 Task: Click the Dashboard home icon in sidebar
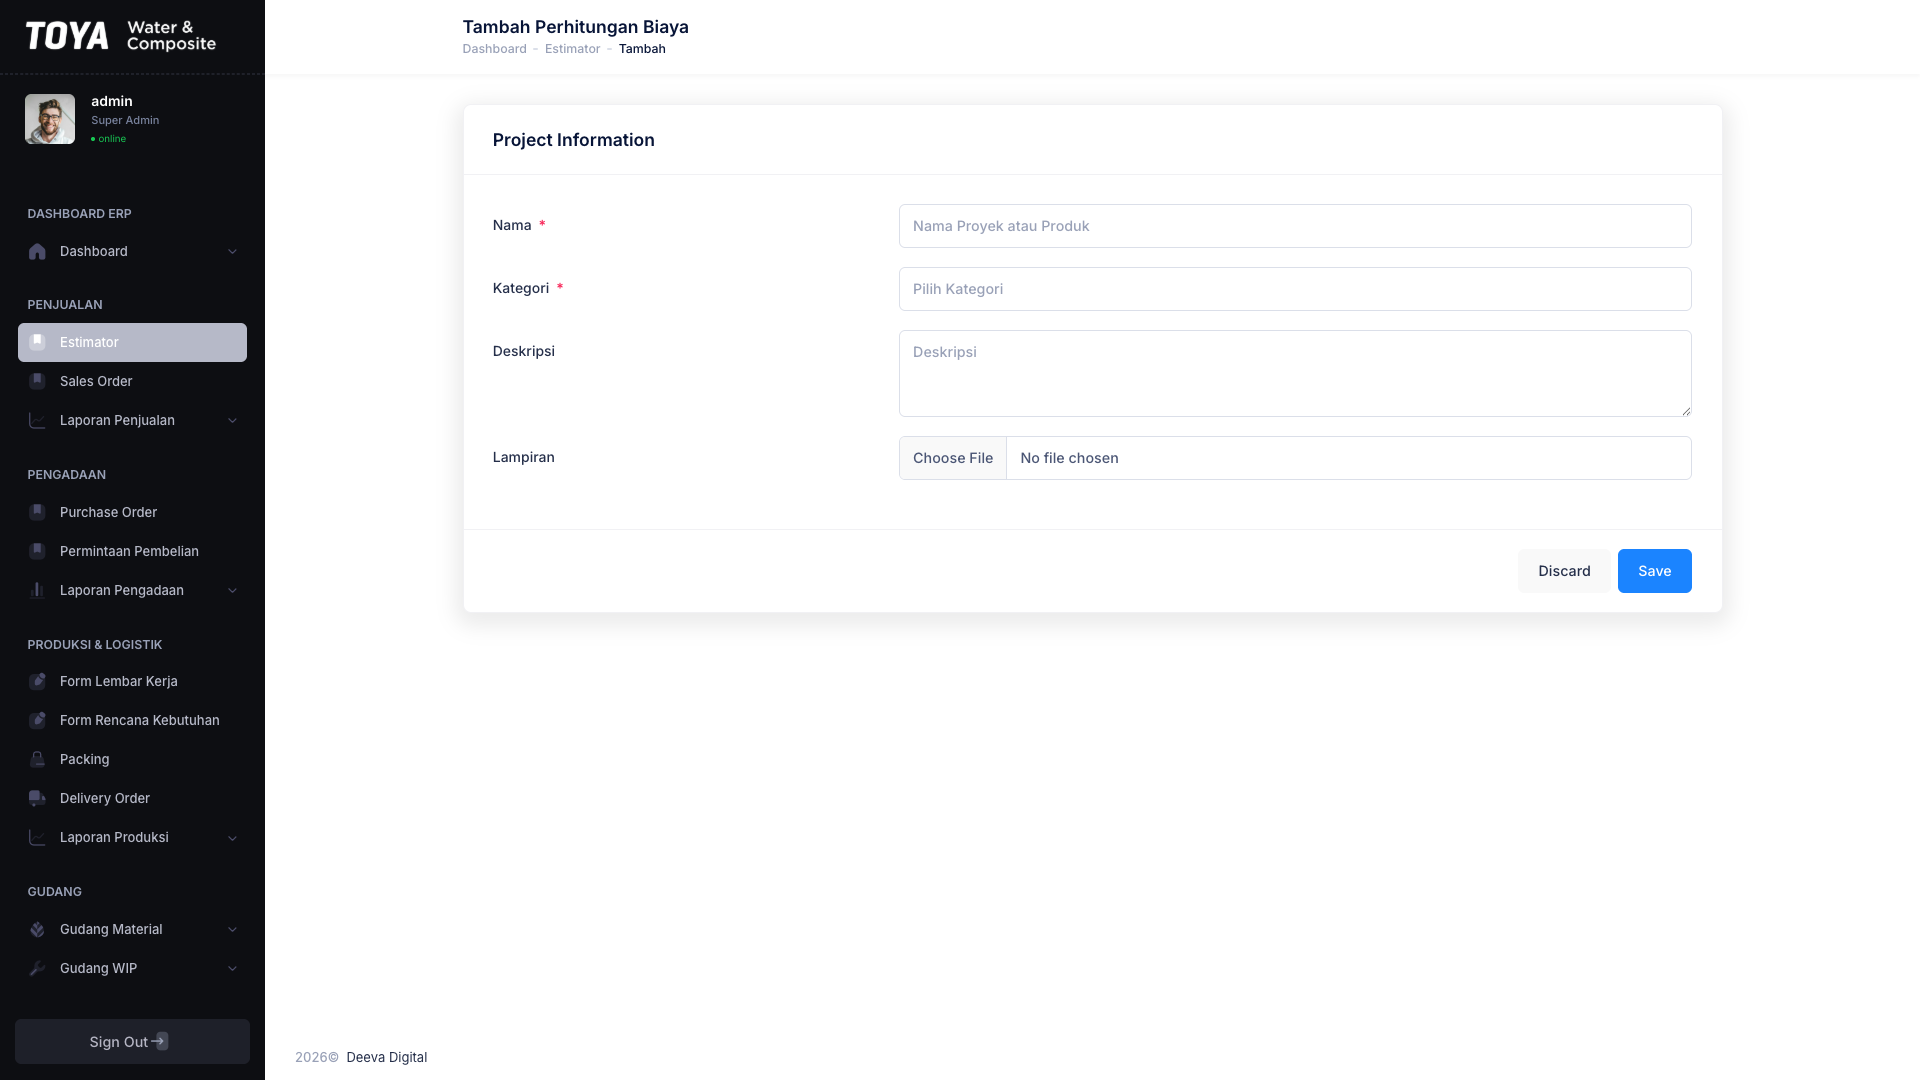(x=37, y=252)
